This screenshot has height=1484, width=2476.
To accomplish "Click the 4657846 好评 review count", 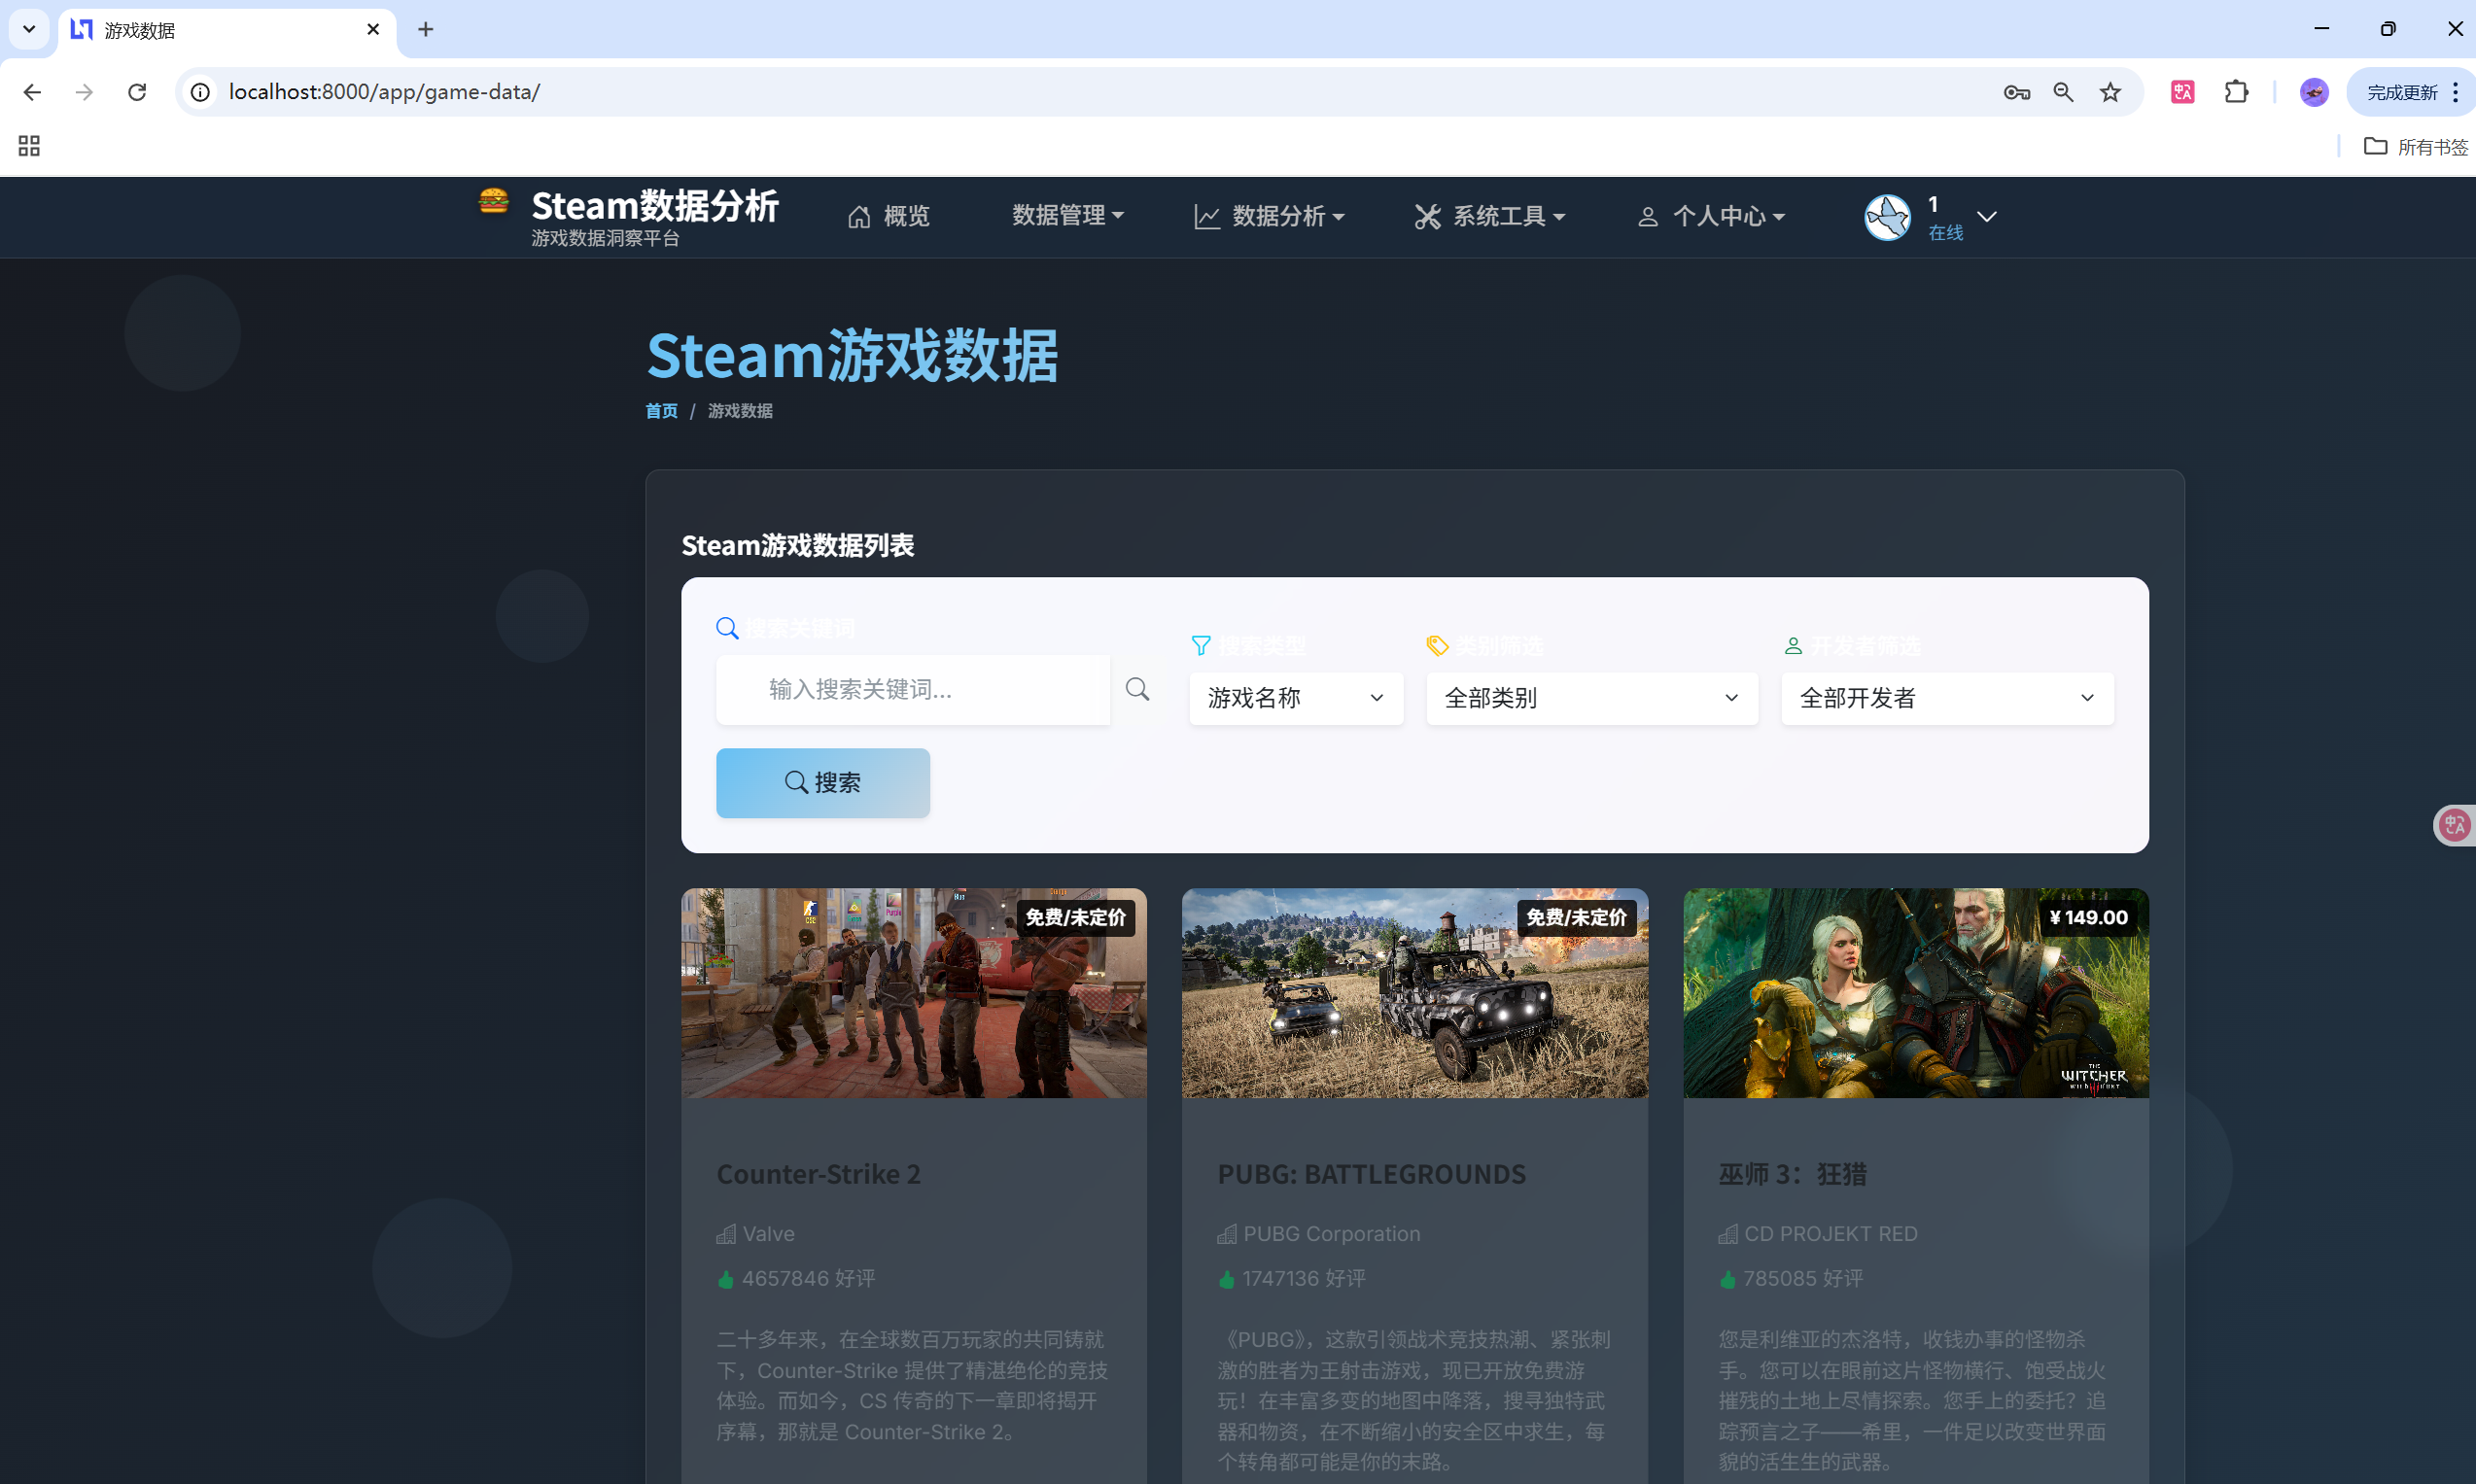I will pyautogui.click(x=808, y=1279).
